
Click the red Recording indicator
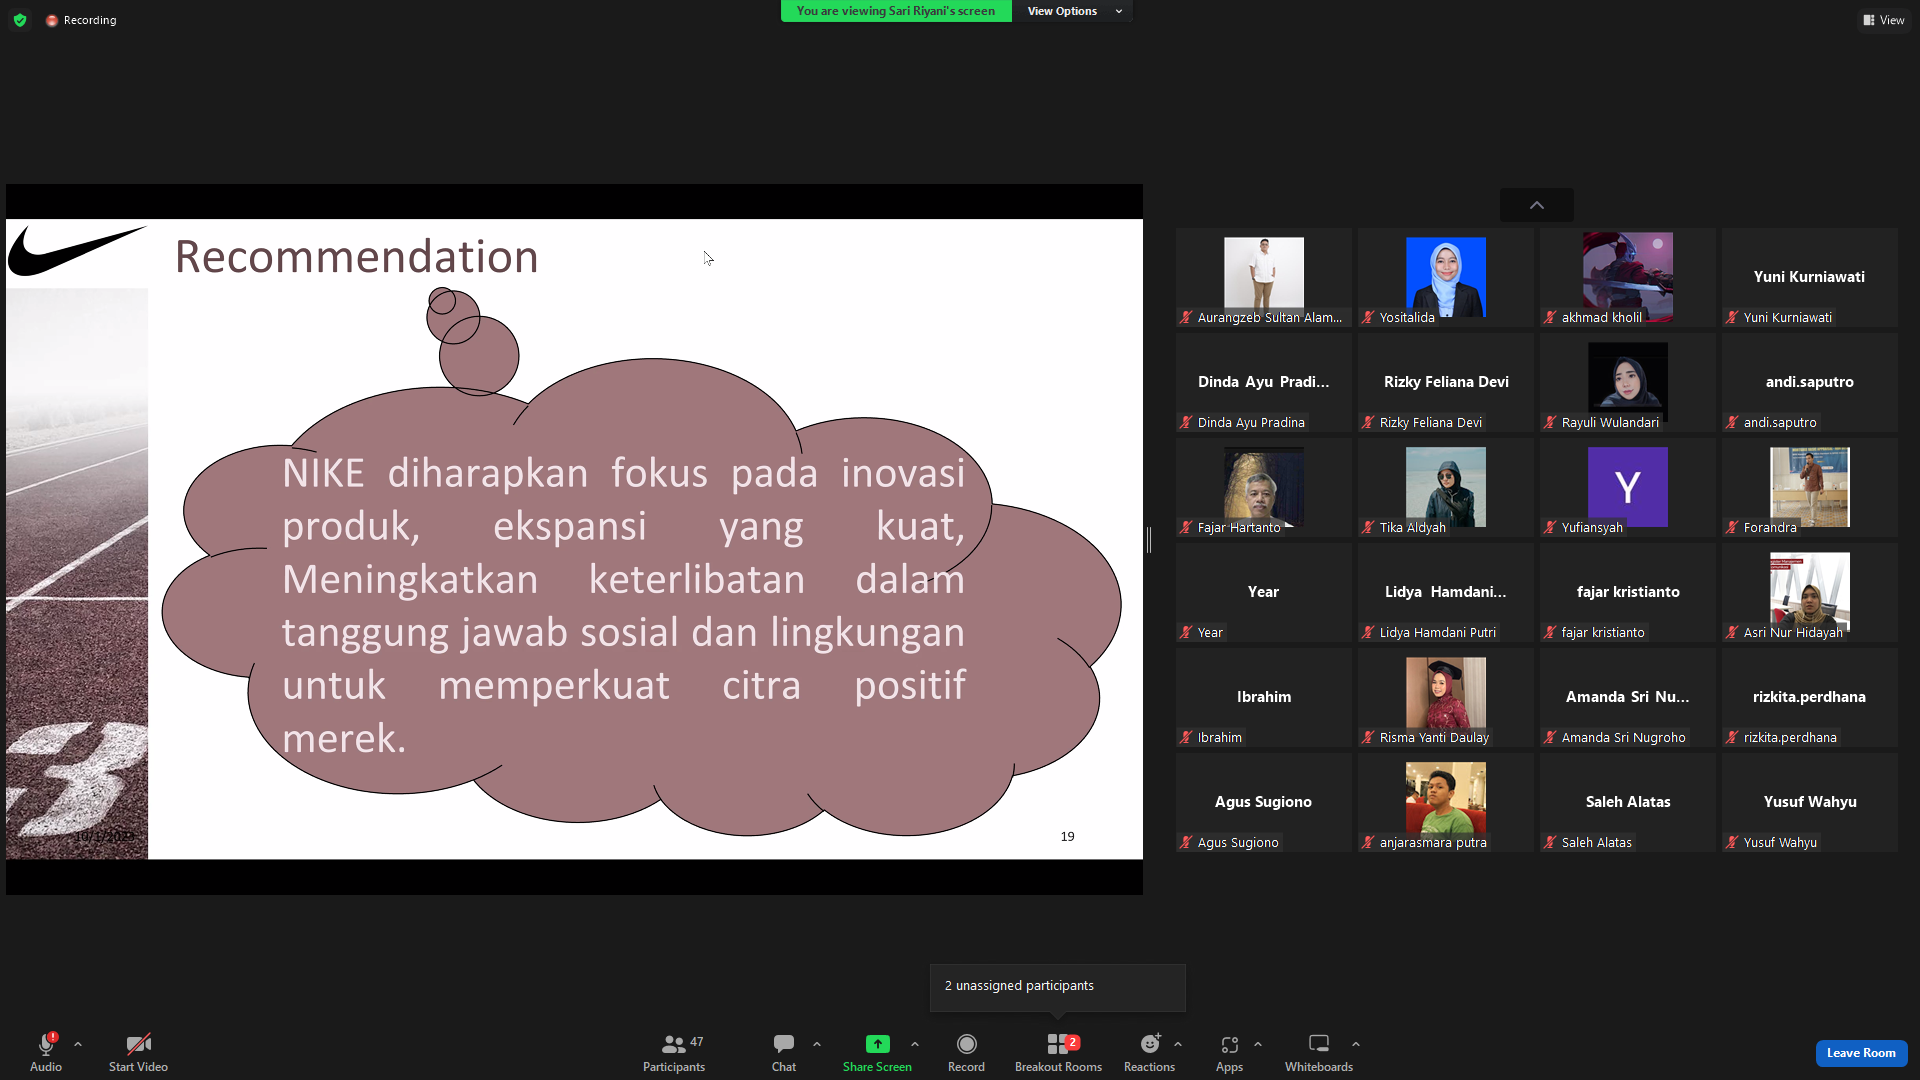coord(81,20)
